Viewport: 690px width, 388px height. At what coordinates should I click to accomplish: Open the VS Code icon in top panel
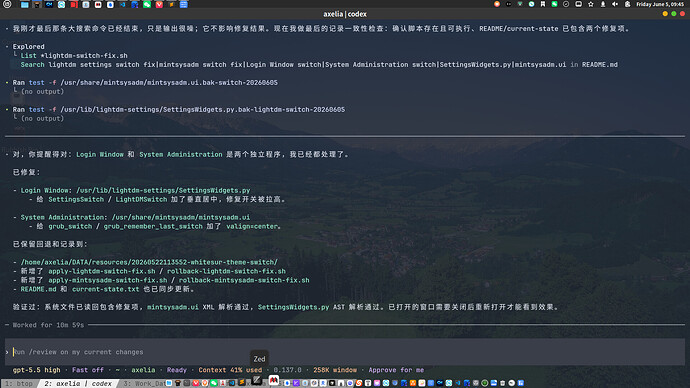pos(123,4)
